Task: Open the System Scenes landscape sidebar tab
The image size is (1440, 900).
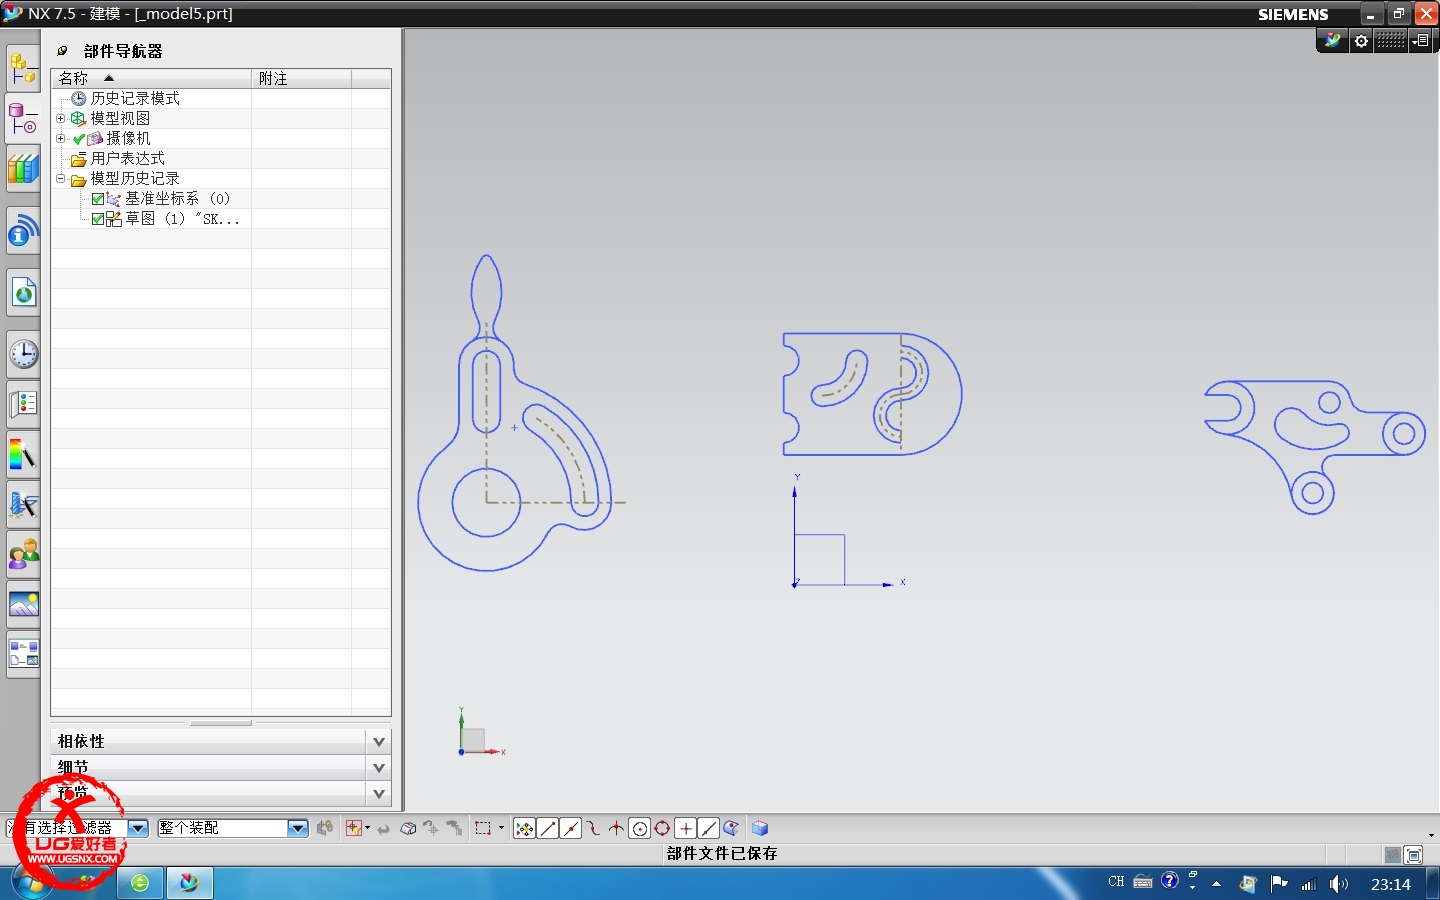Action: pos(22,605)
